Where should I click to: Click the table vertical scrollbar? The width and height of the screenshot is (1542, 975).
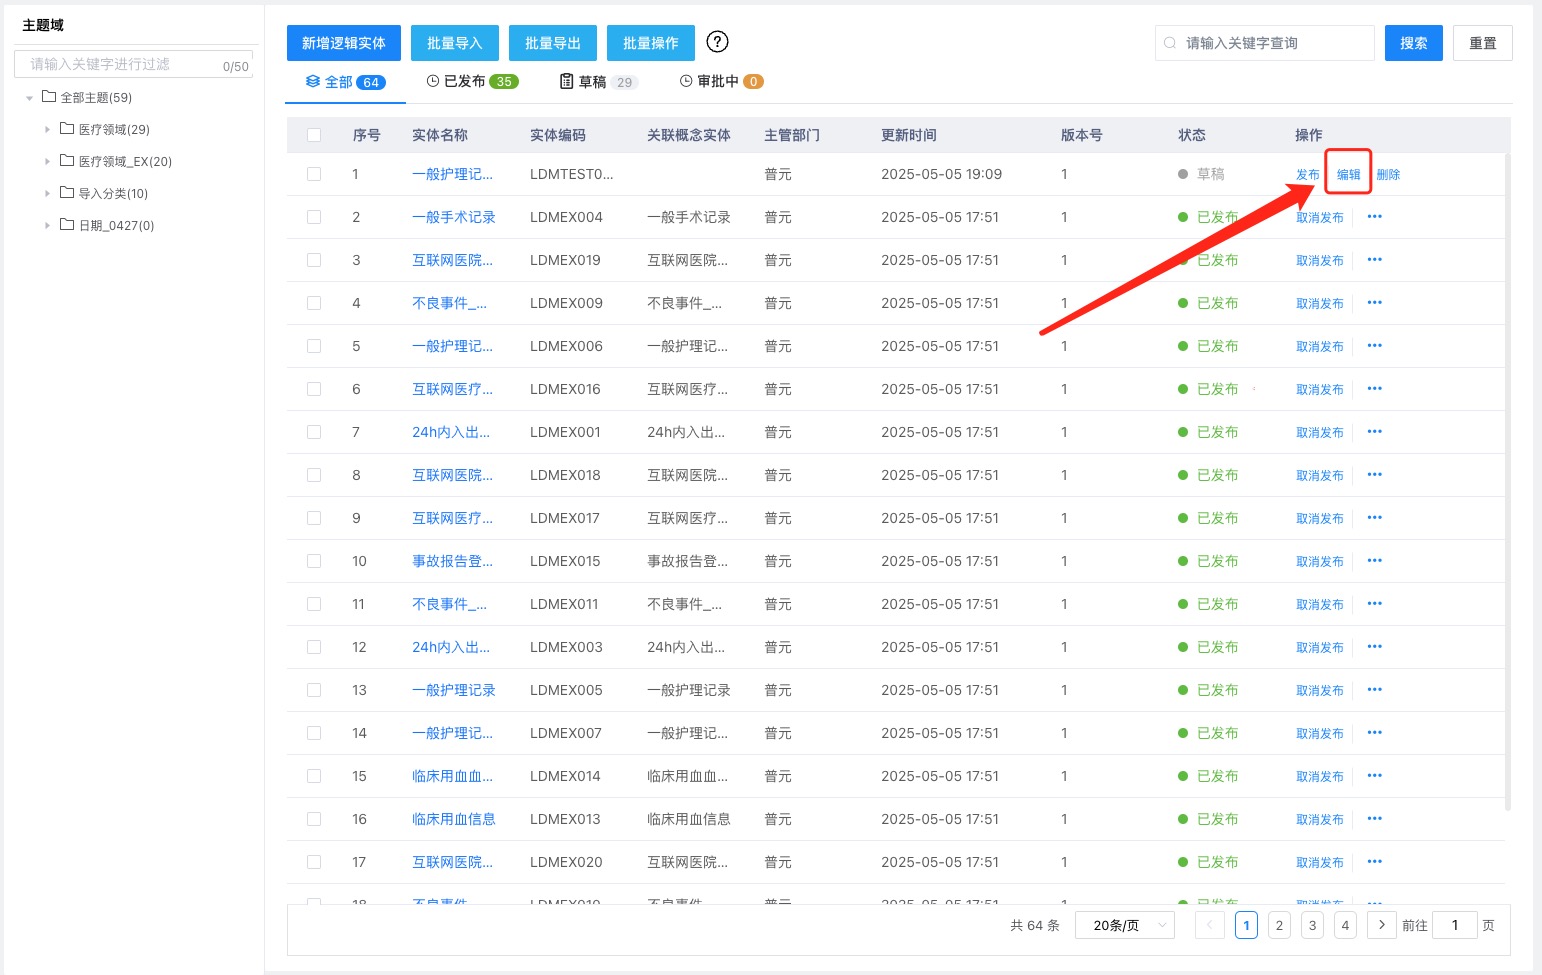click(x=1507, y=480)
